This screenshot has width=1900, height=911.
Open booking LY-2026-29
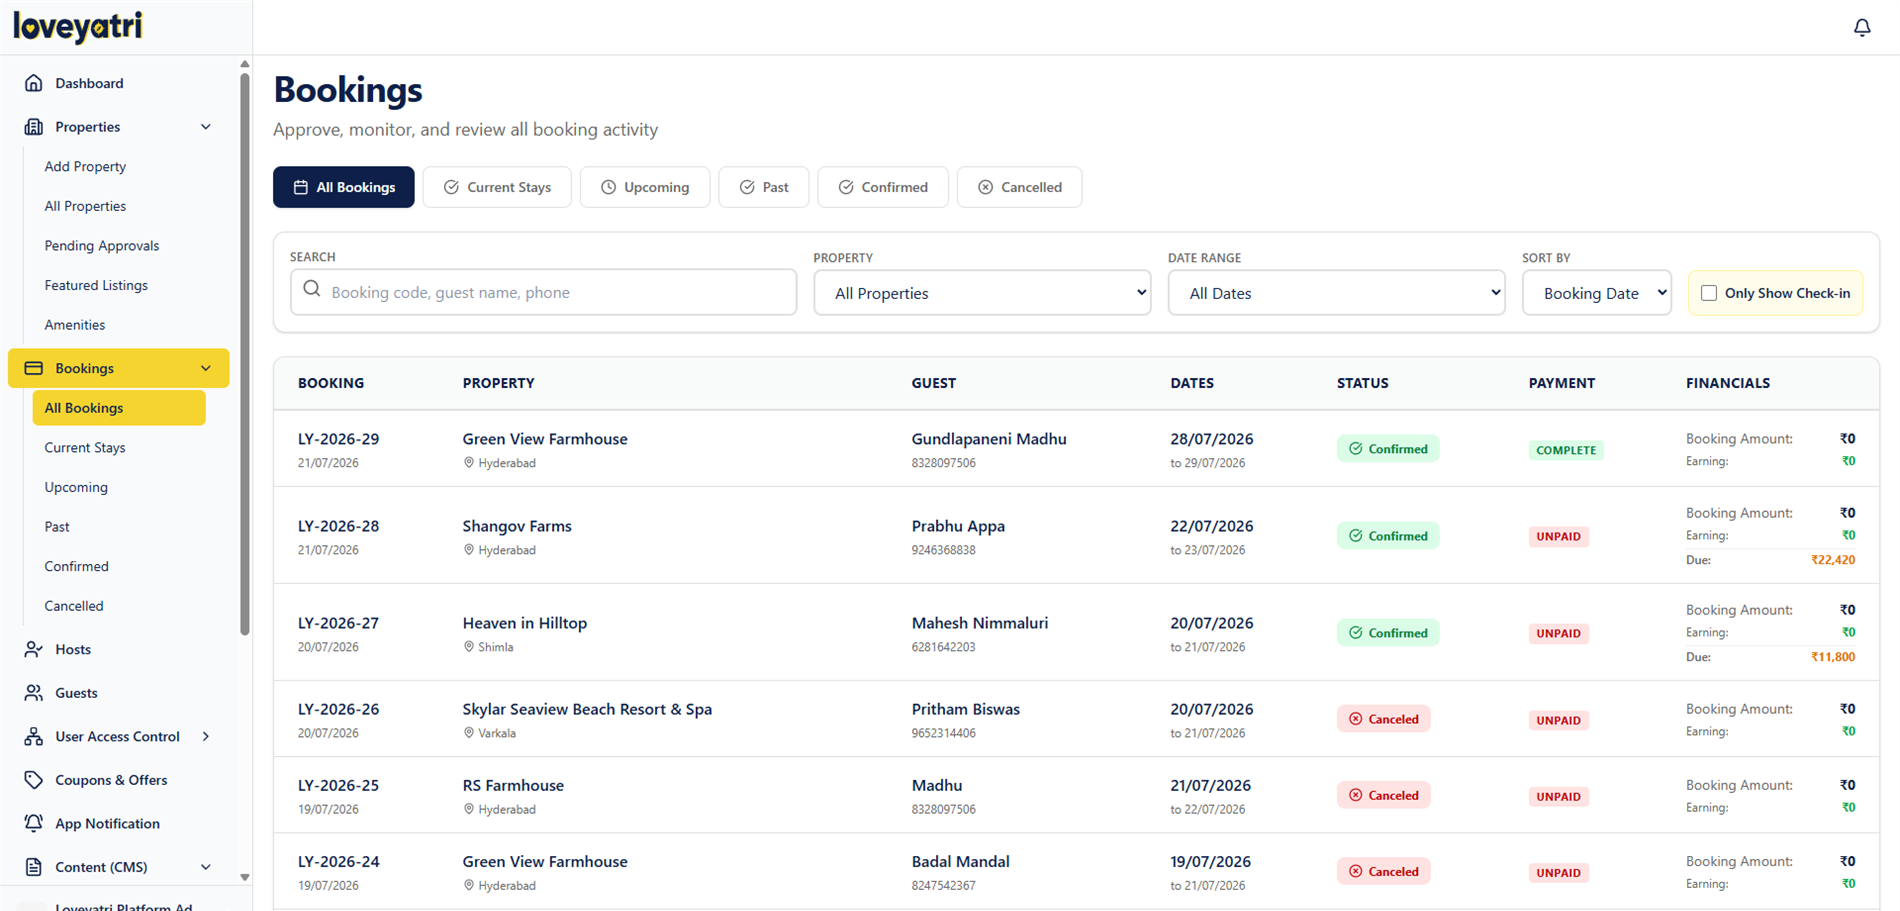coord(338,439)
